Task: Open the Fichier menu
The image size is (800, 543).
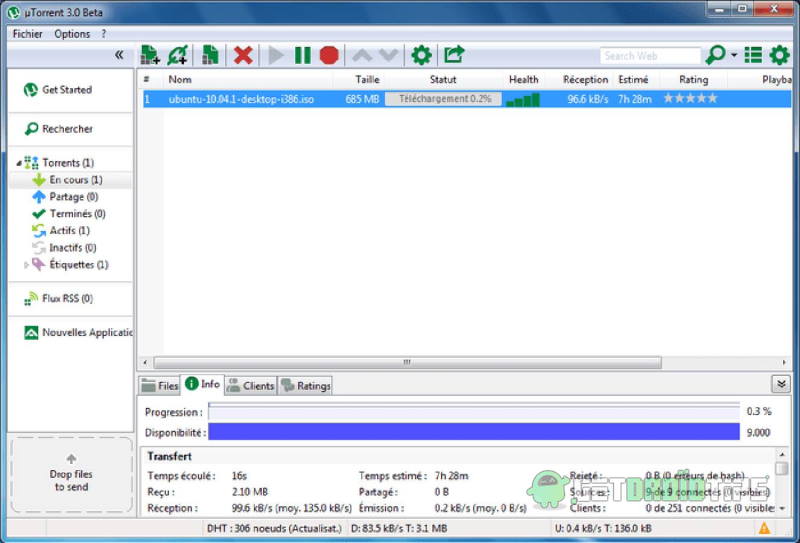Action: pyautogui.click(x=28, y=34)
